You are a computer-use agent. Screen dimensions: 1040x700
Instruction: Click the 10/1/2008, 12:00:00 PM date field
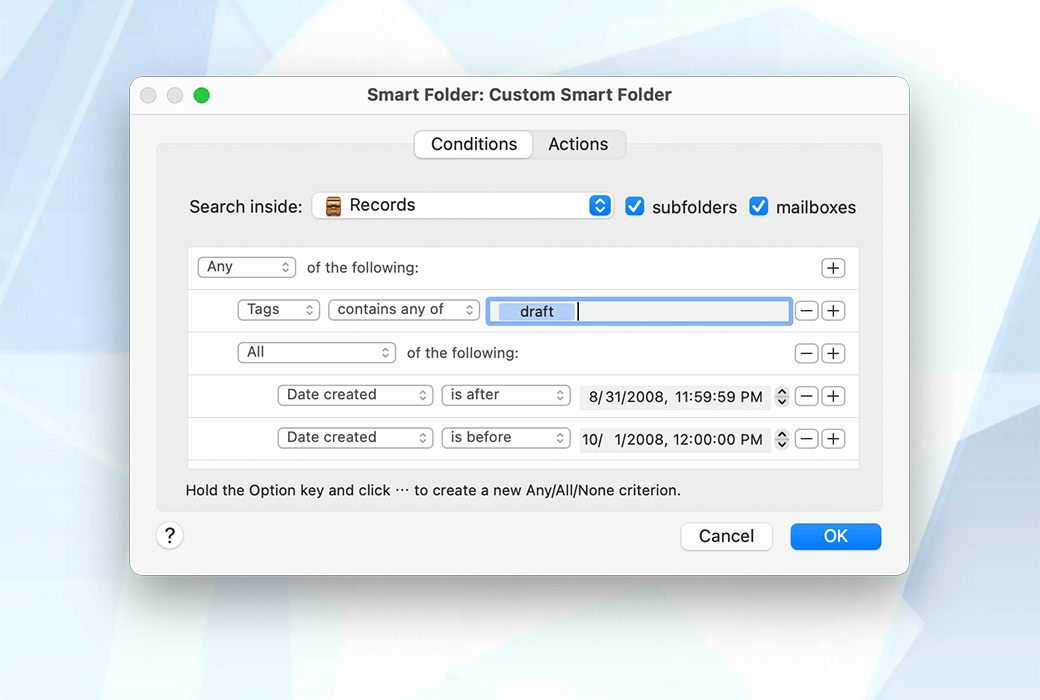[x=675, y=439]
